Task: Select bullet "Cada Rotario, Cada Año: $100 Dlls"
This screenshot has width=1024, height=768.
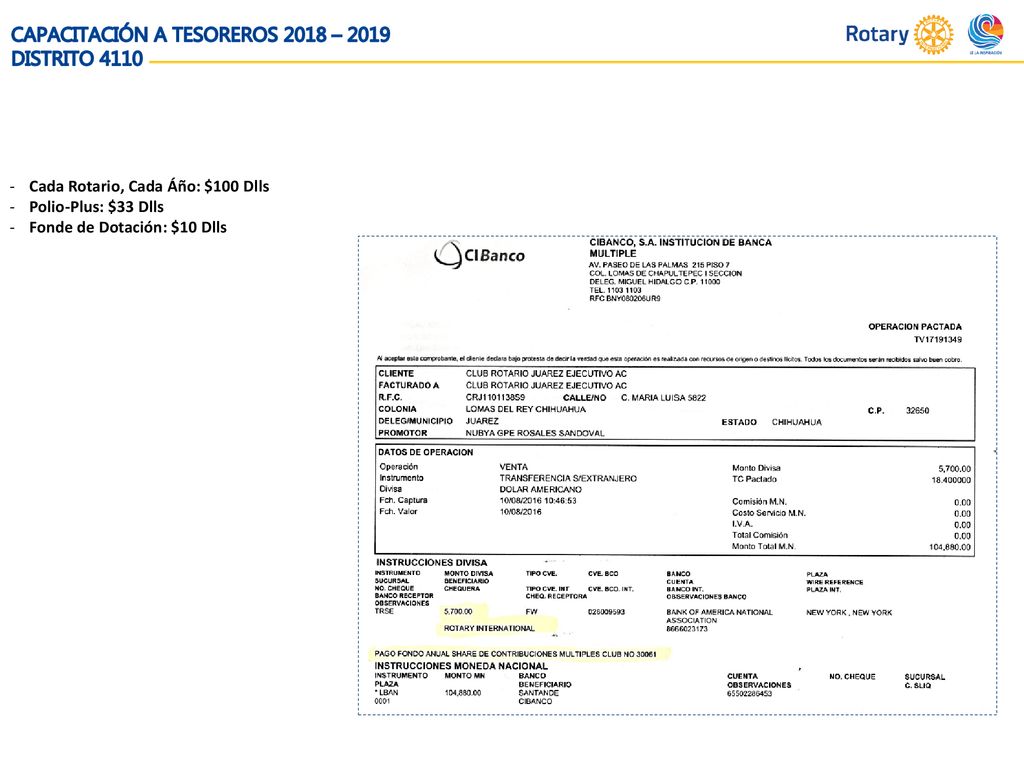Action: point(149,186)
